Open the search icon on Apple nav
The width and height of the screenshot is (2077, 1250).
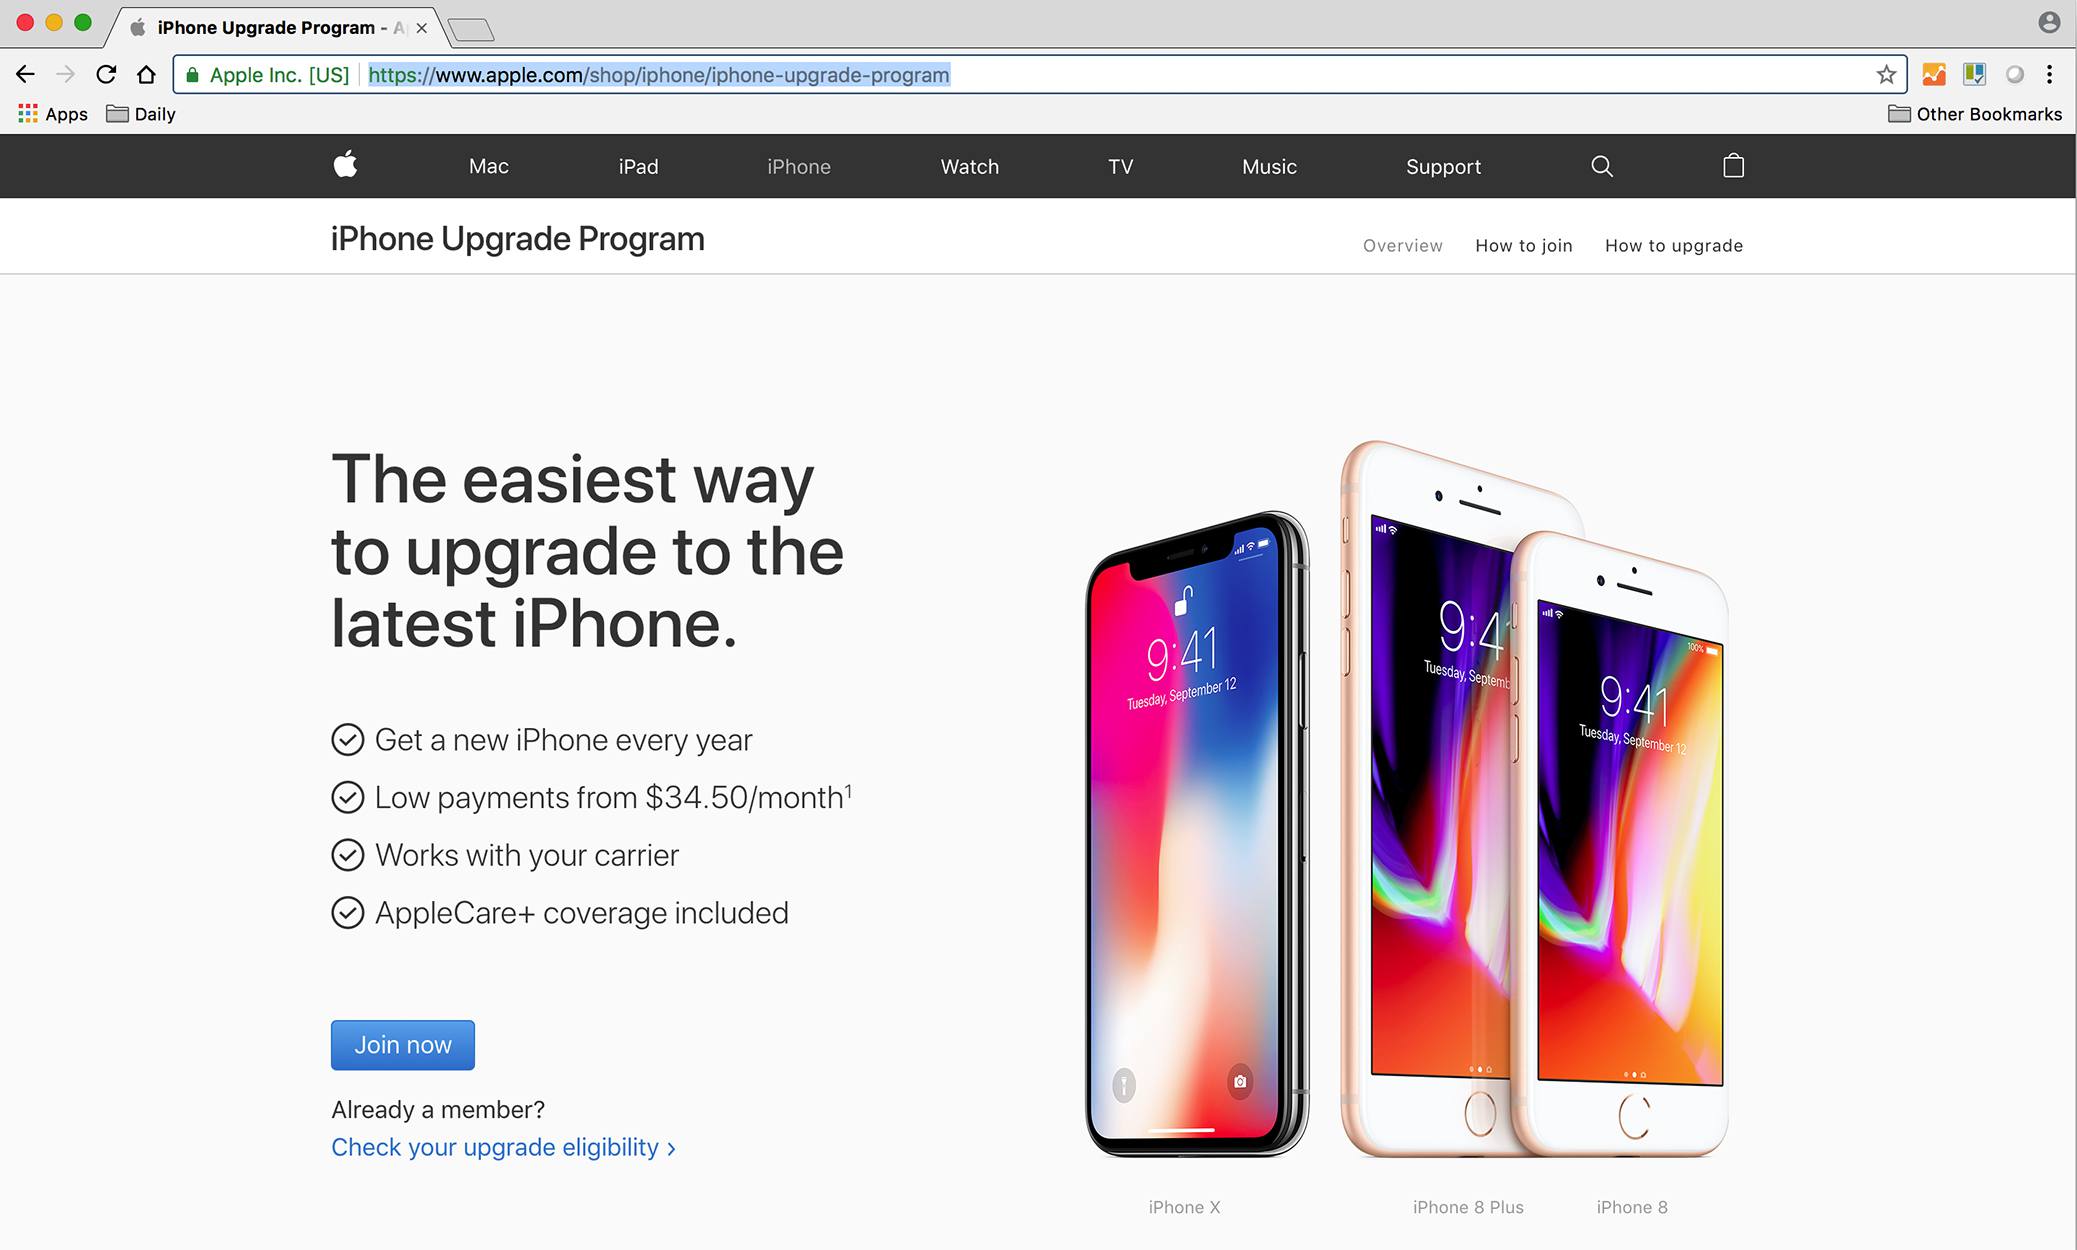click(1601, 165)
